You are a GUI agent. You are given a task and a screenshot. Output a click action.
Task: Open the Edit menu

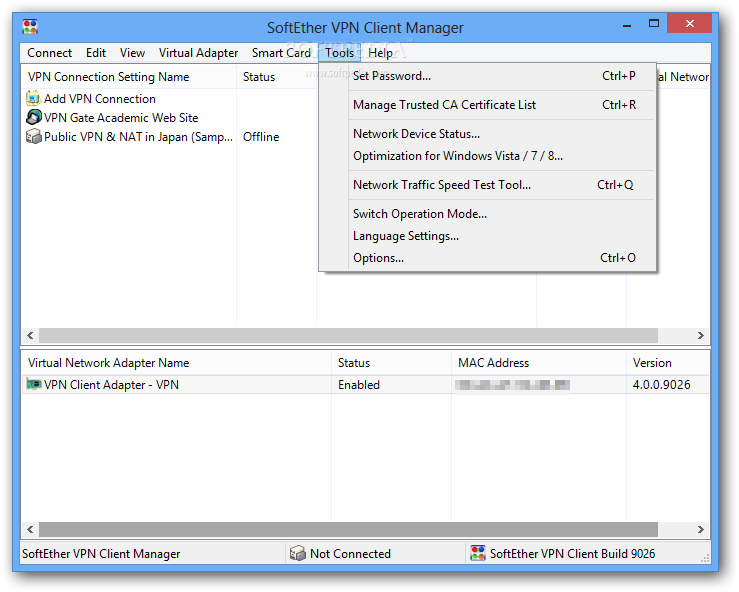tap(96, 53)
